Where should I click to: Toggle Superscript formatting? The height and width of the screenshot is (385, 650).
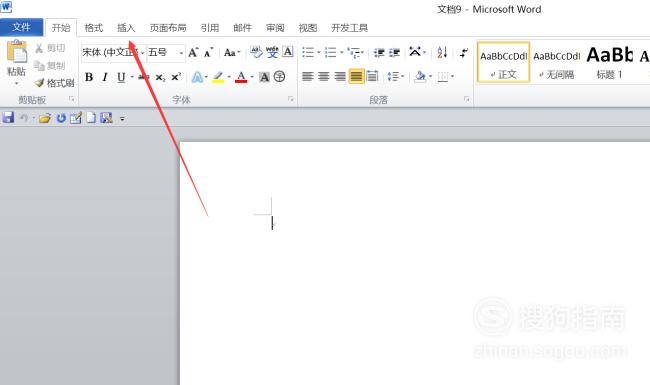[x=176, y=77]
